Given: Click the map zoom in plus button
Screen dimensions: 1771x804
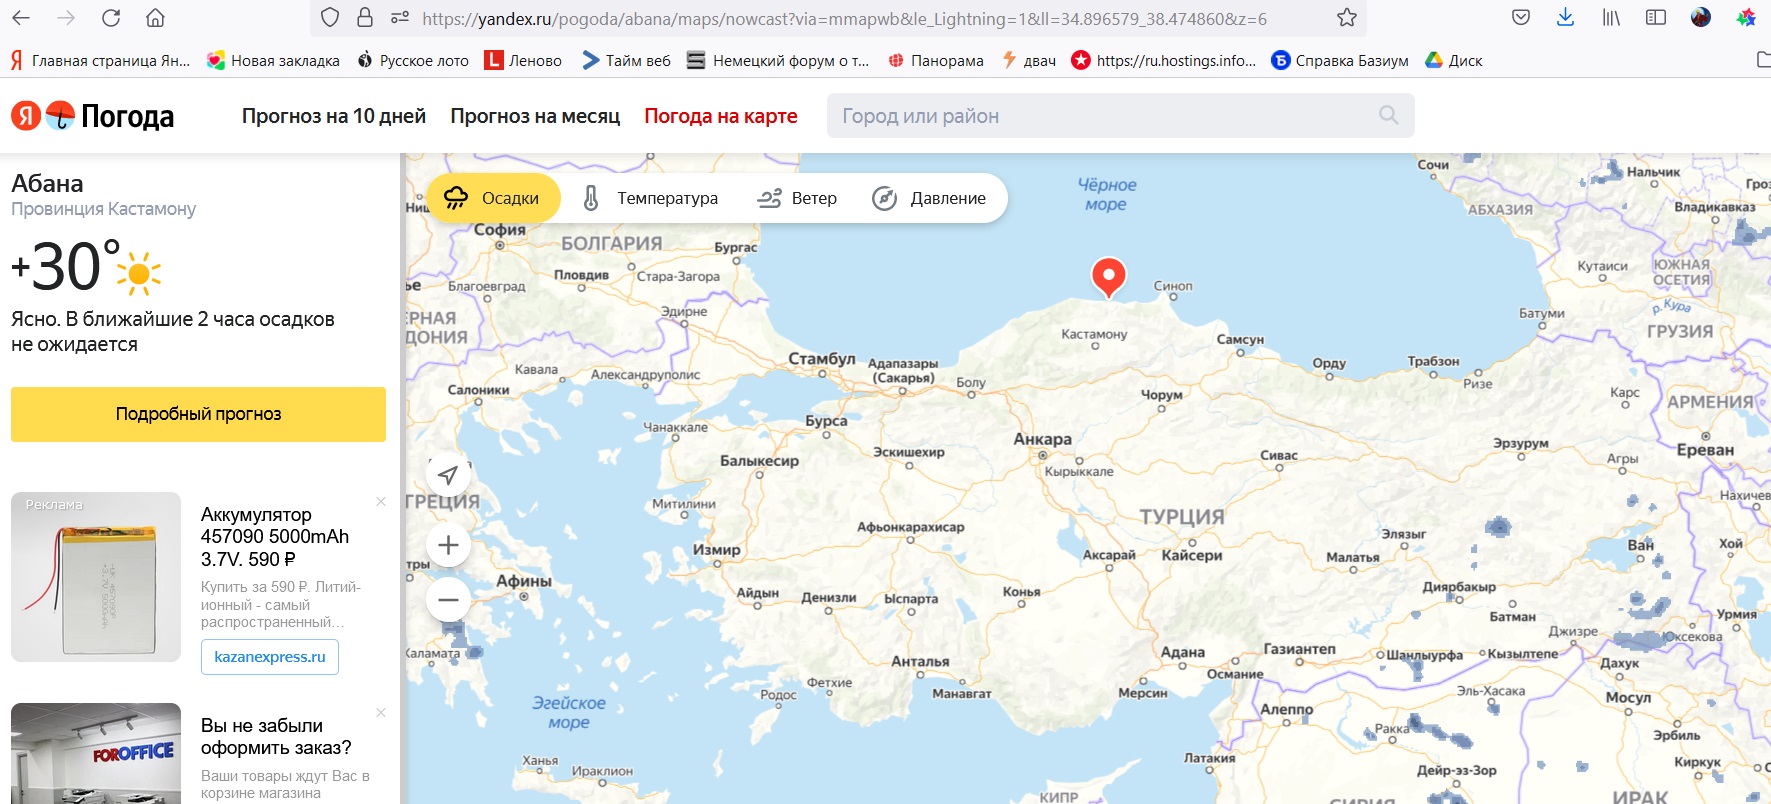Looking at the screenshot, I should click(x=448, y=545).
